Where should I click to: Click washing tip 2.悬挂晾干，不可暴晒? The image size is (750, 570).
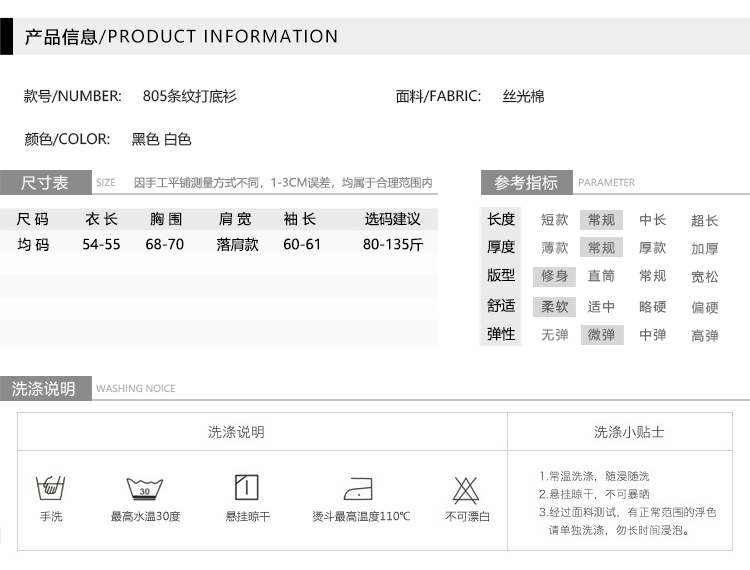pos(594,494)
